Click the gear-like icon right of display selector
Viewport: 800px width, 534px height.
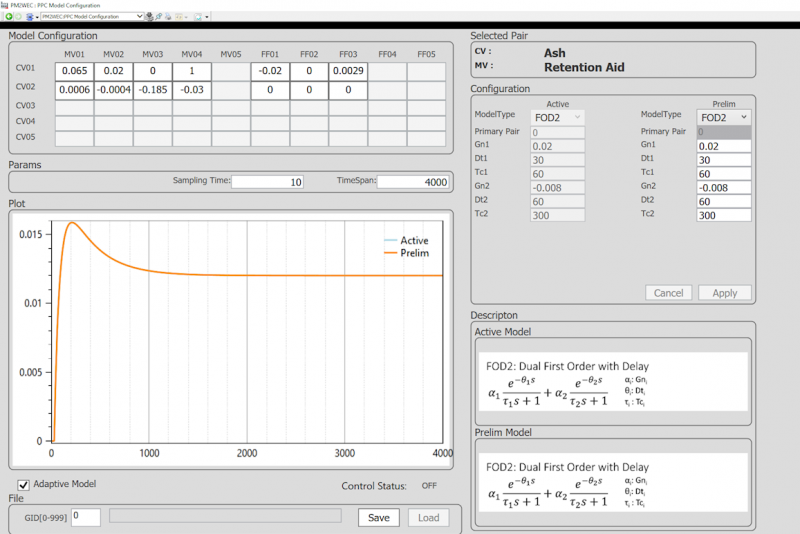tap(149, 16)
